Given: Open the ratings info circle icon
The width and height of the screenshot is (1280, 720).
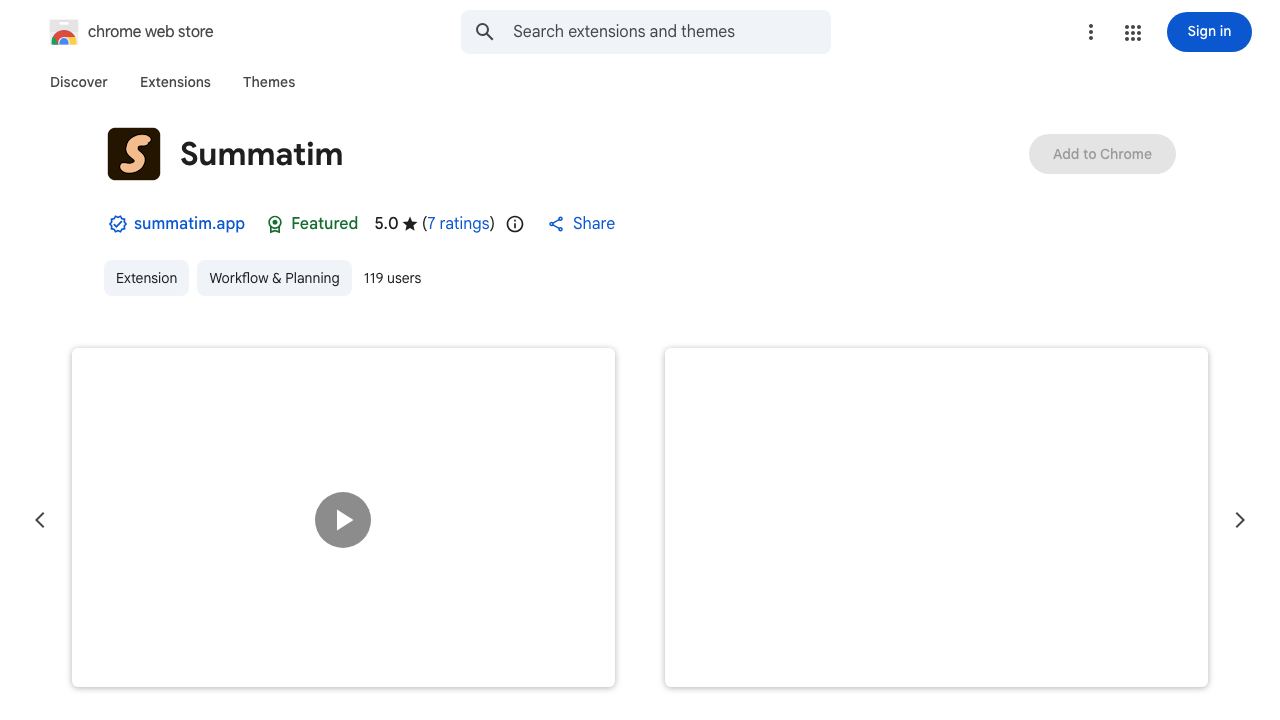Looking at the screenshot, I should tap(515, 224).
